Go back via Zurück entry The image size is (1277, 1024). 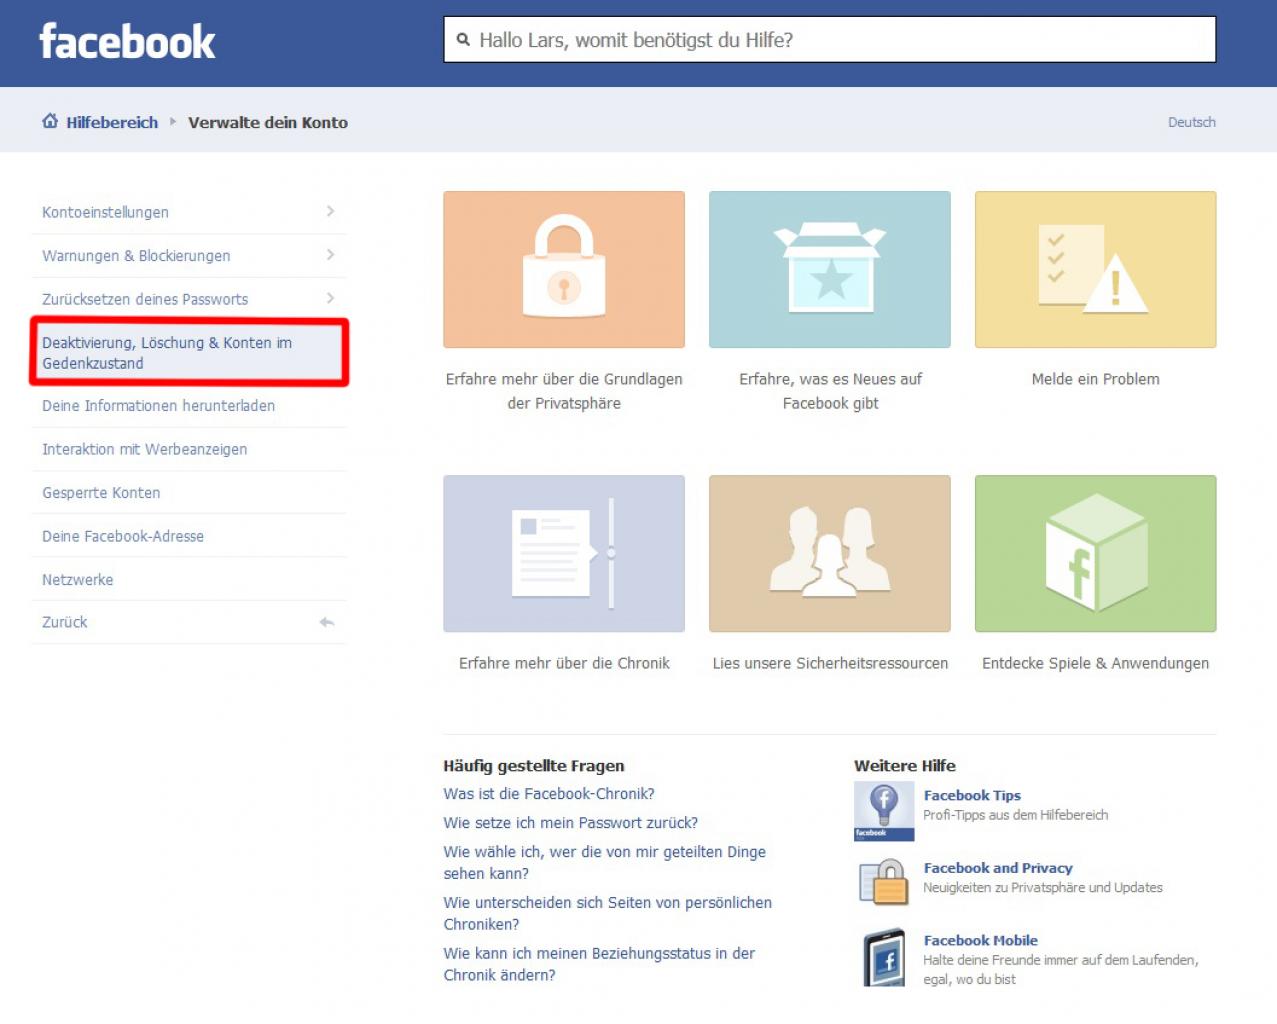pos(189,622)
